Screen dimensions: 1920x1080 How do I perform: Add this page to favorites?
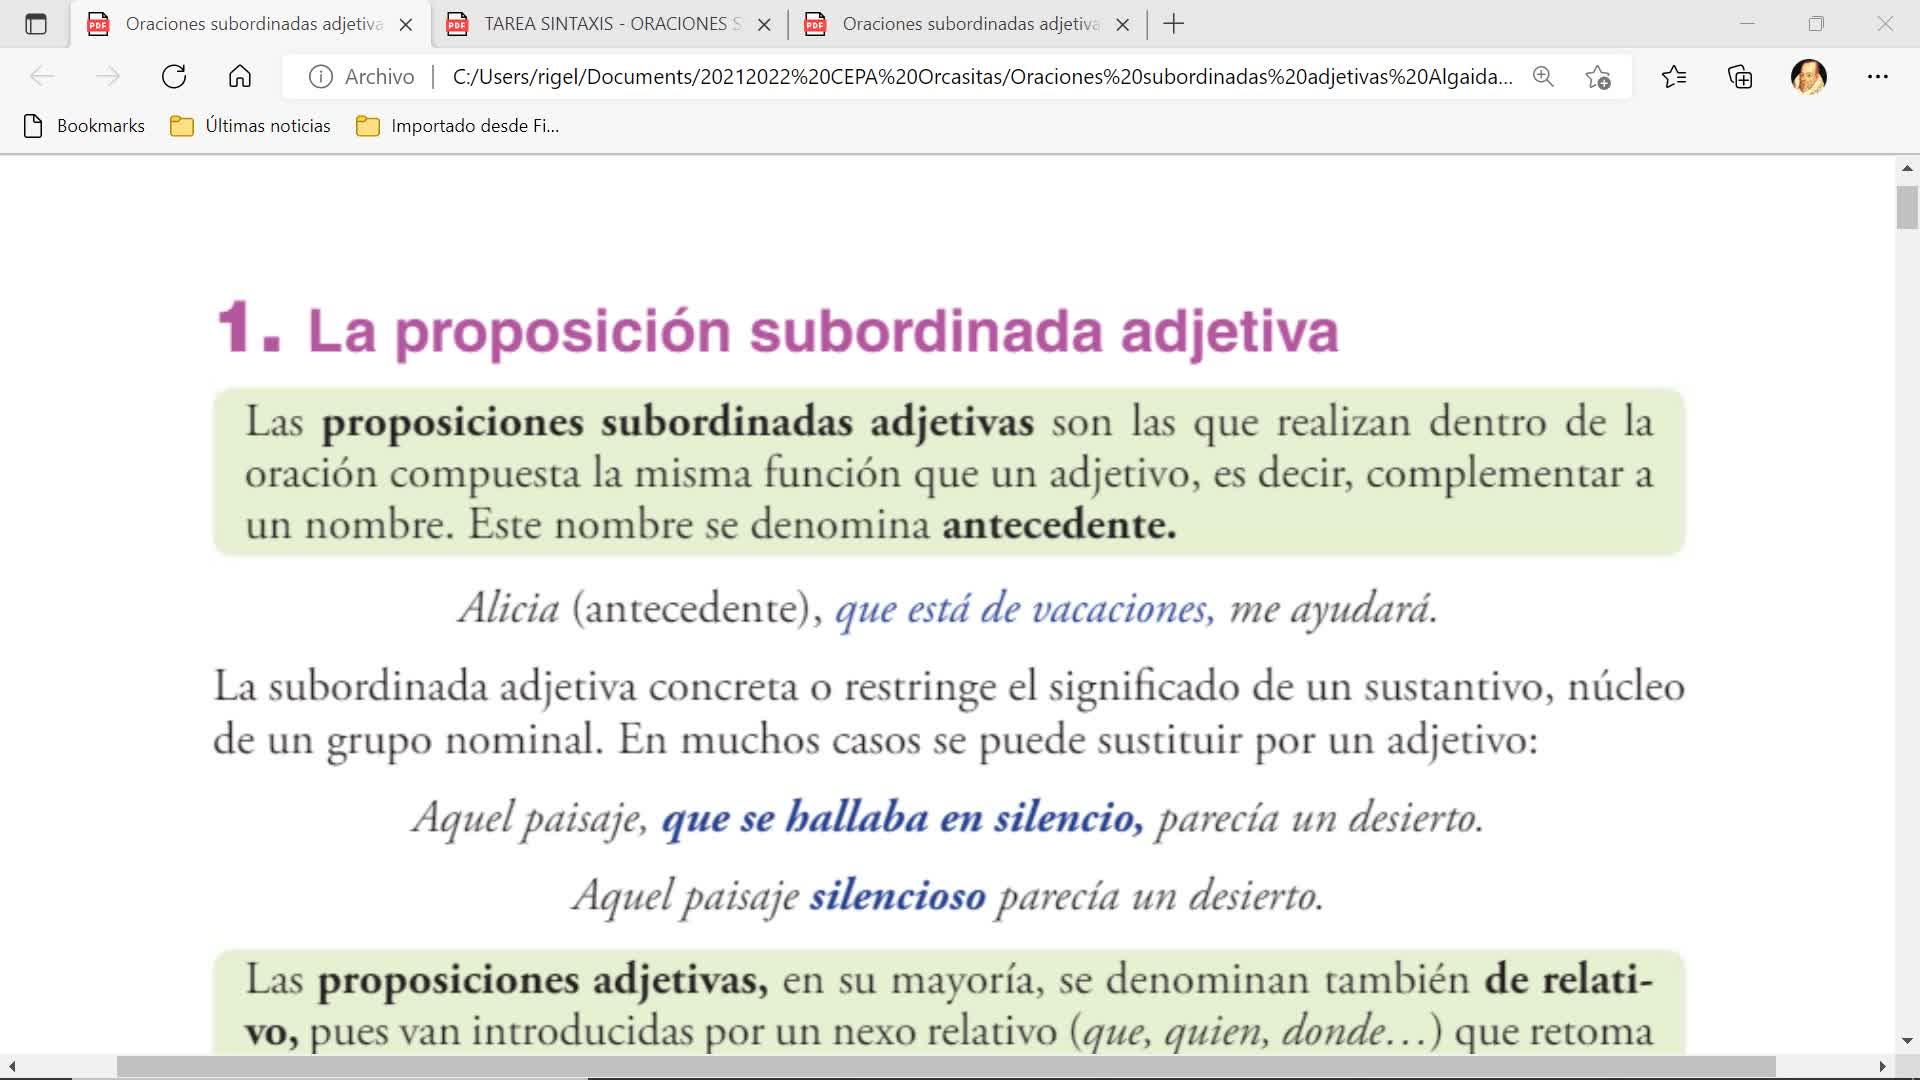coord(1598,77)
